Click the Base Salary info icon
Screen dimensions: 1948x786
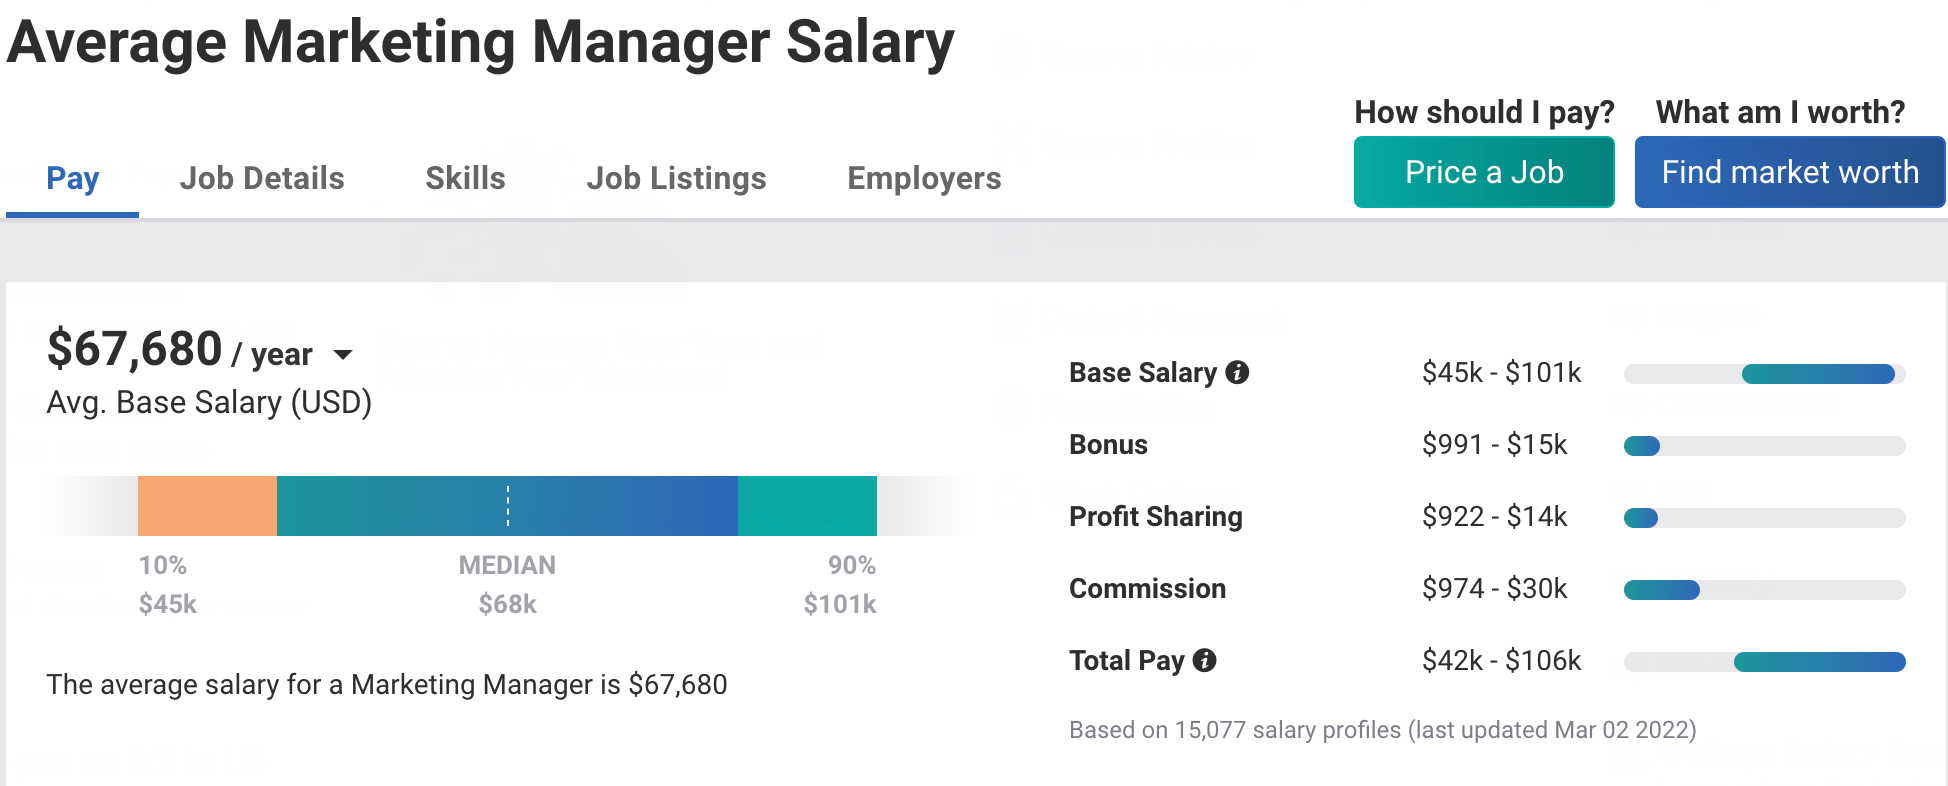[x=1237, y=373]
